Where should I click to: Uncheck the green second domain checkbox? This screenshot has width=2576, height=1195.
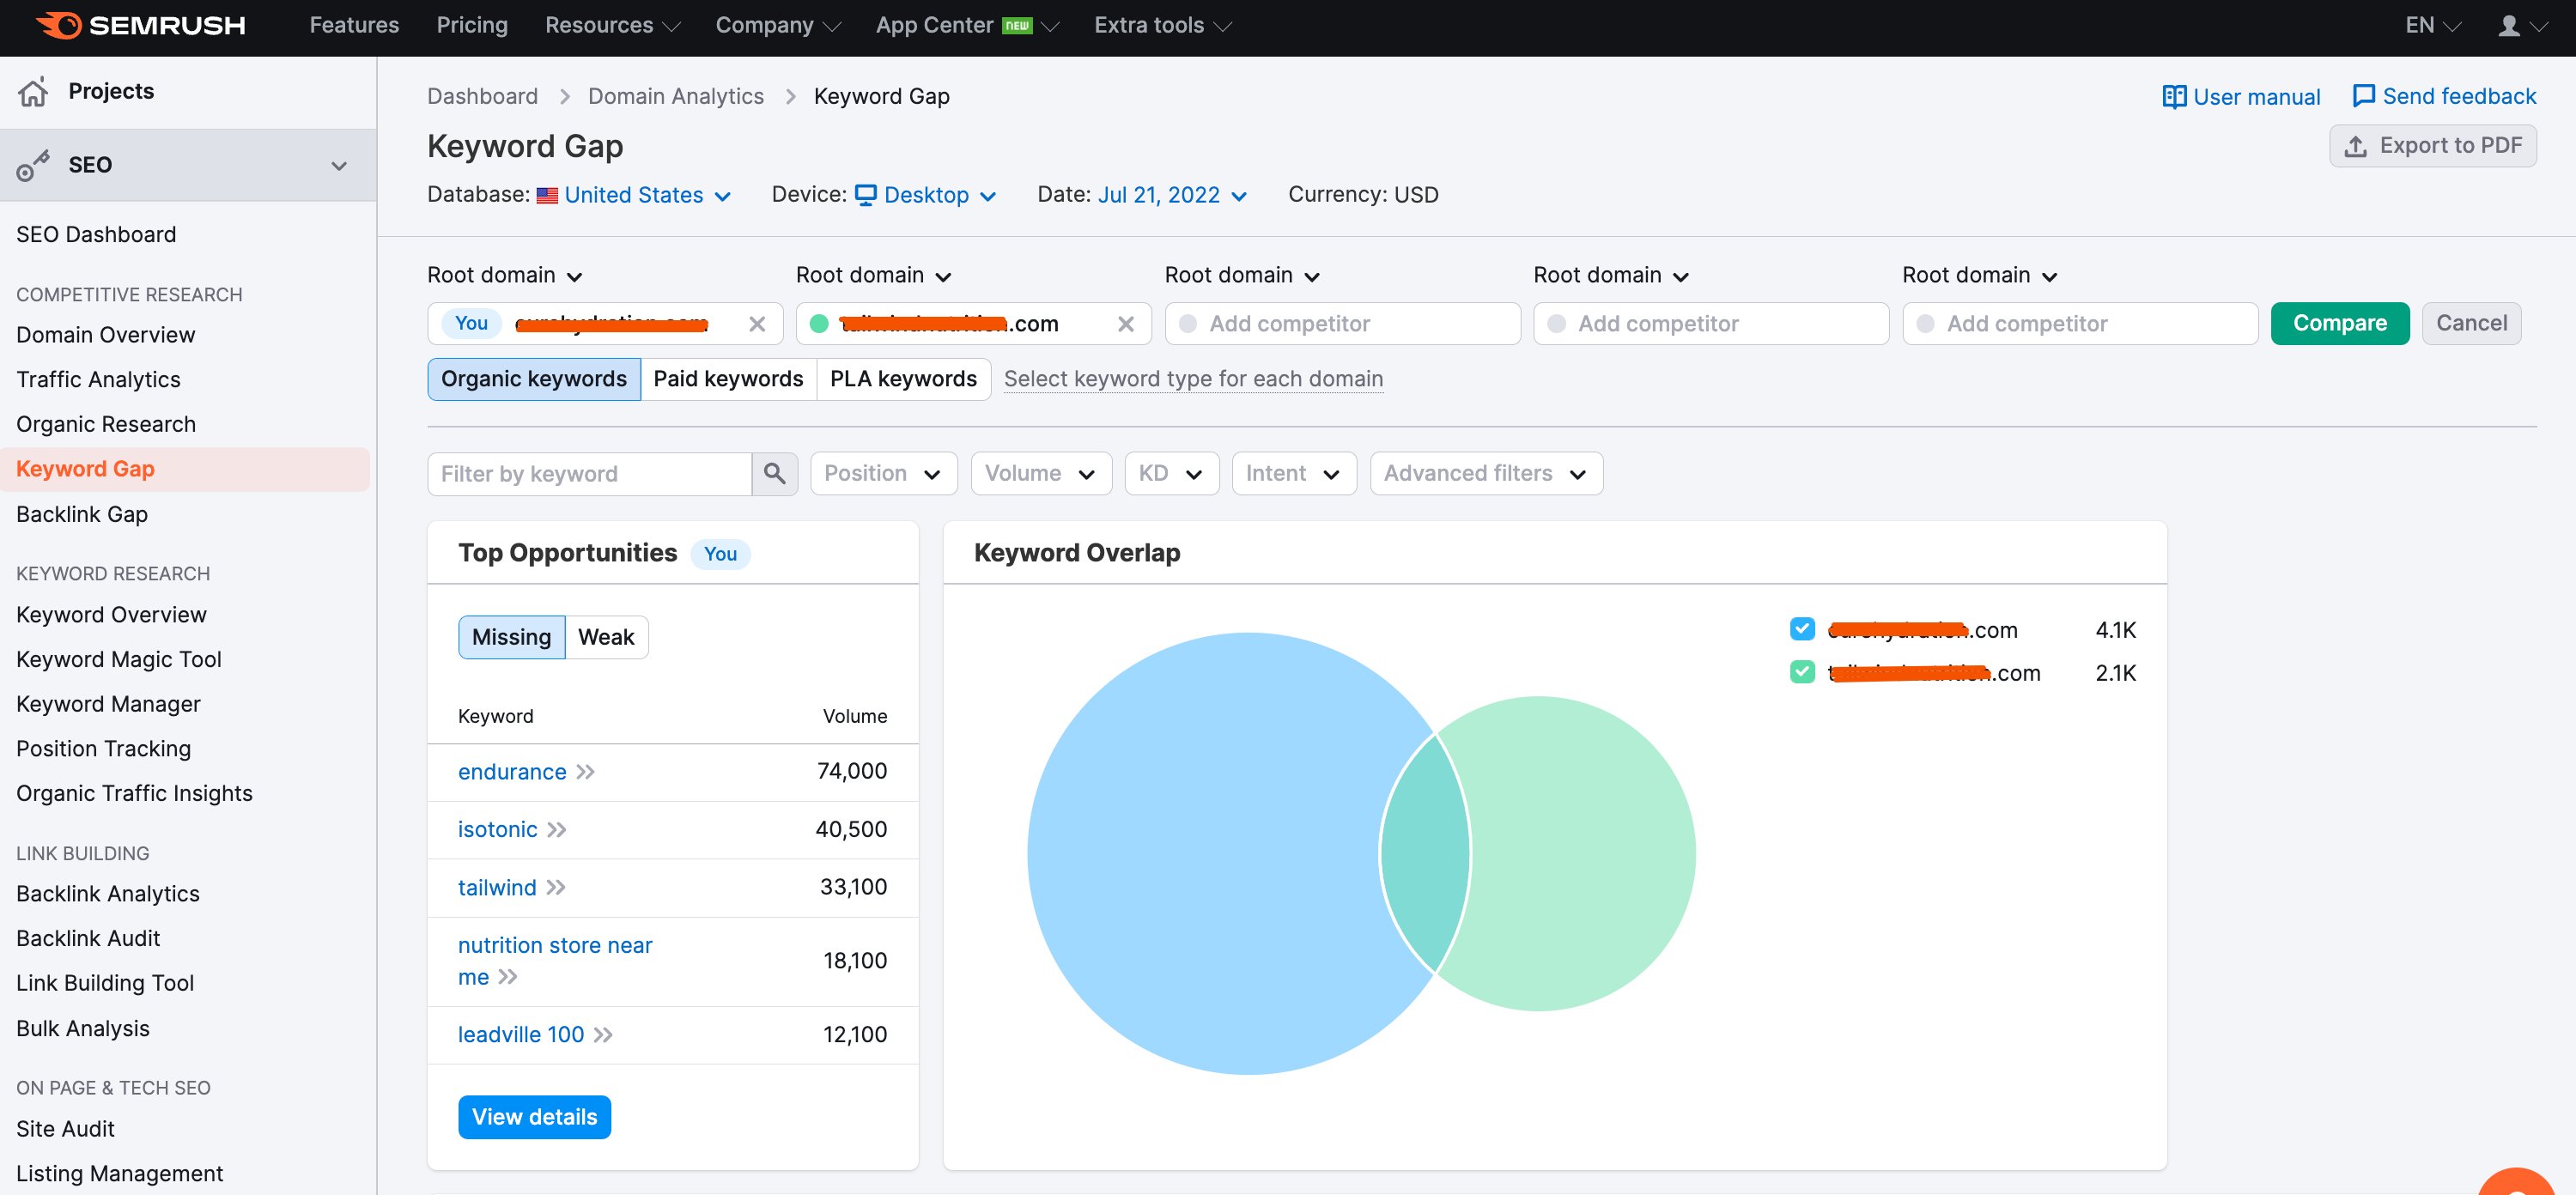tap(1802, 672)
